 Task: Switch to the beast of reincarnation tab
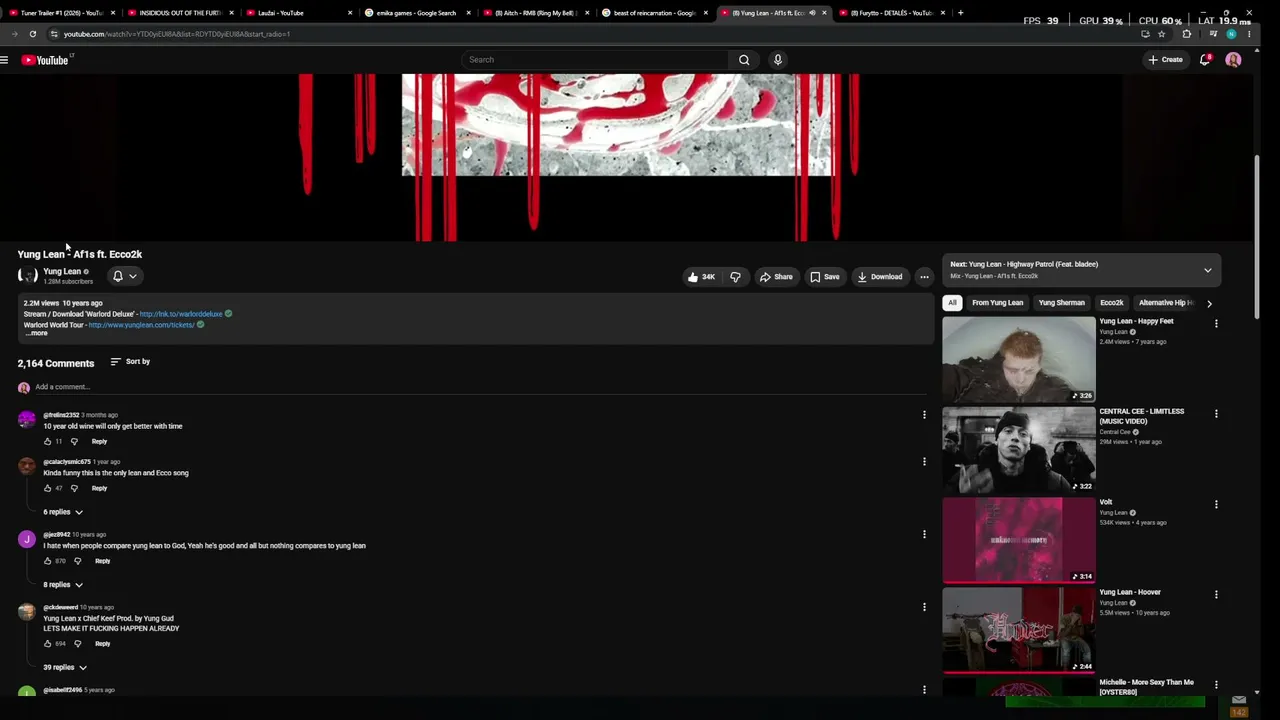click(654, 13)
